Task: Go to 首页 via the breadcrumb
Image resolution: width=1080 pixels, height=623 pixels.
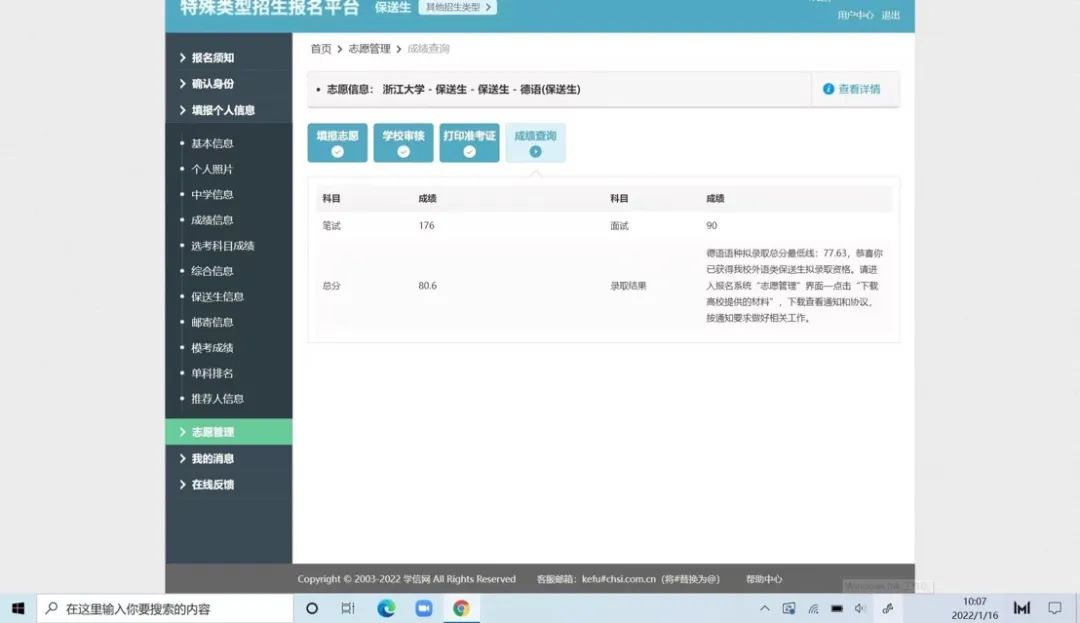Action: [320, 49]
